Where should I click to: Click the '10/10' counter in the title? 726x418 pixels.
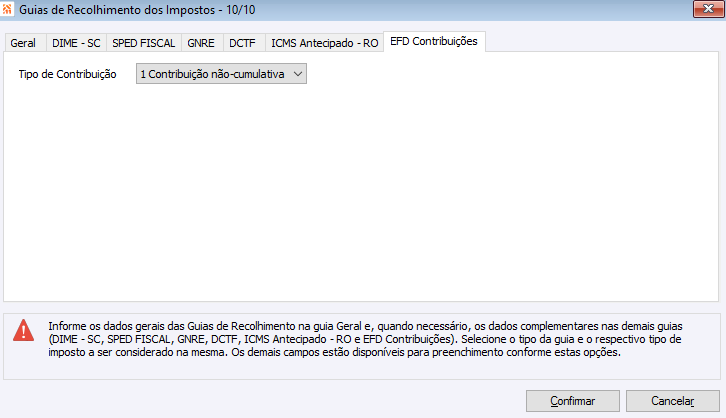click(241, 10)
